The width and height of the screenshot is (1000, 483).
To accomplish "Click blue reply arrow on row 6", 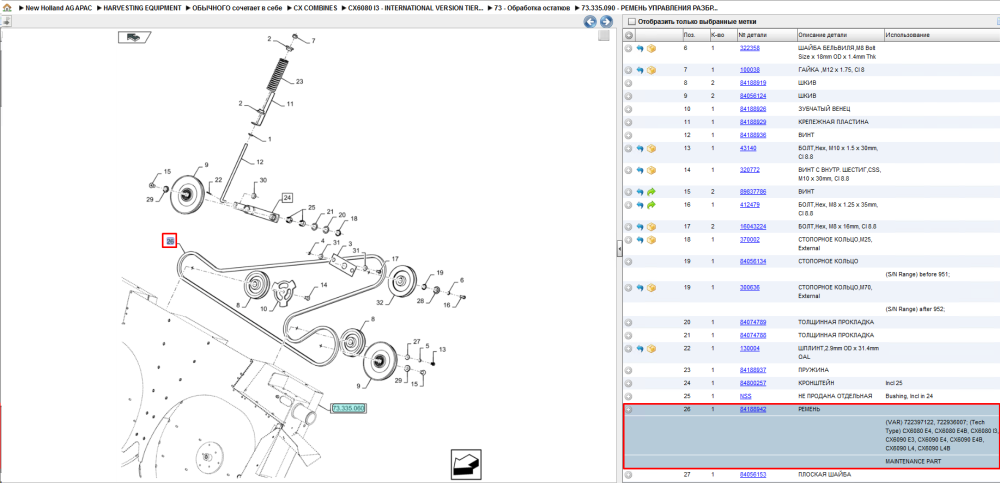I will (x=640, y=48).
